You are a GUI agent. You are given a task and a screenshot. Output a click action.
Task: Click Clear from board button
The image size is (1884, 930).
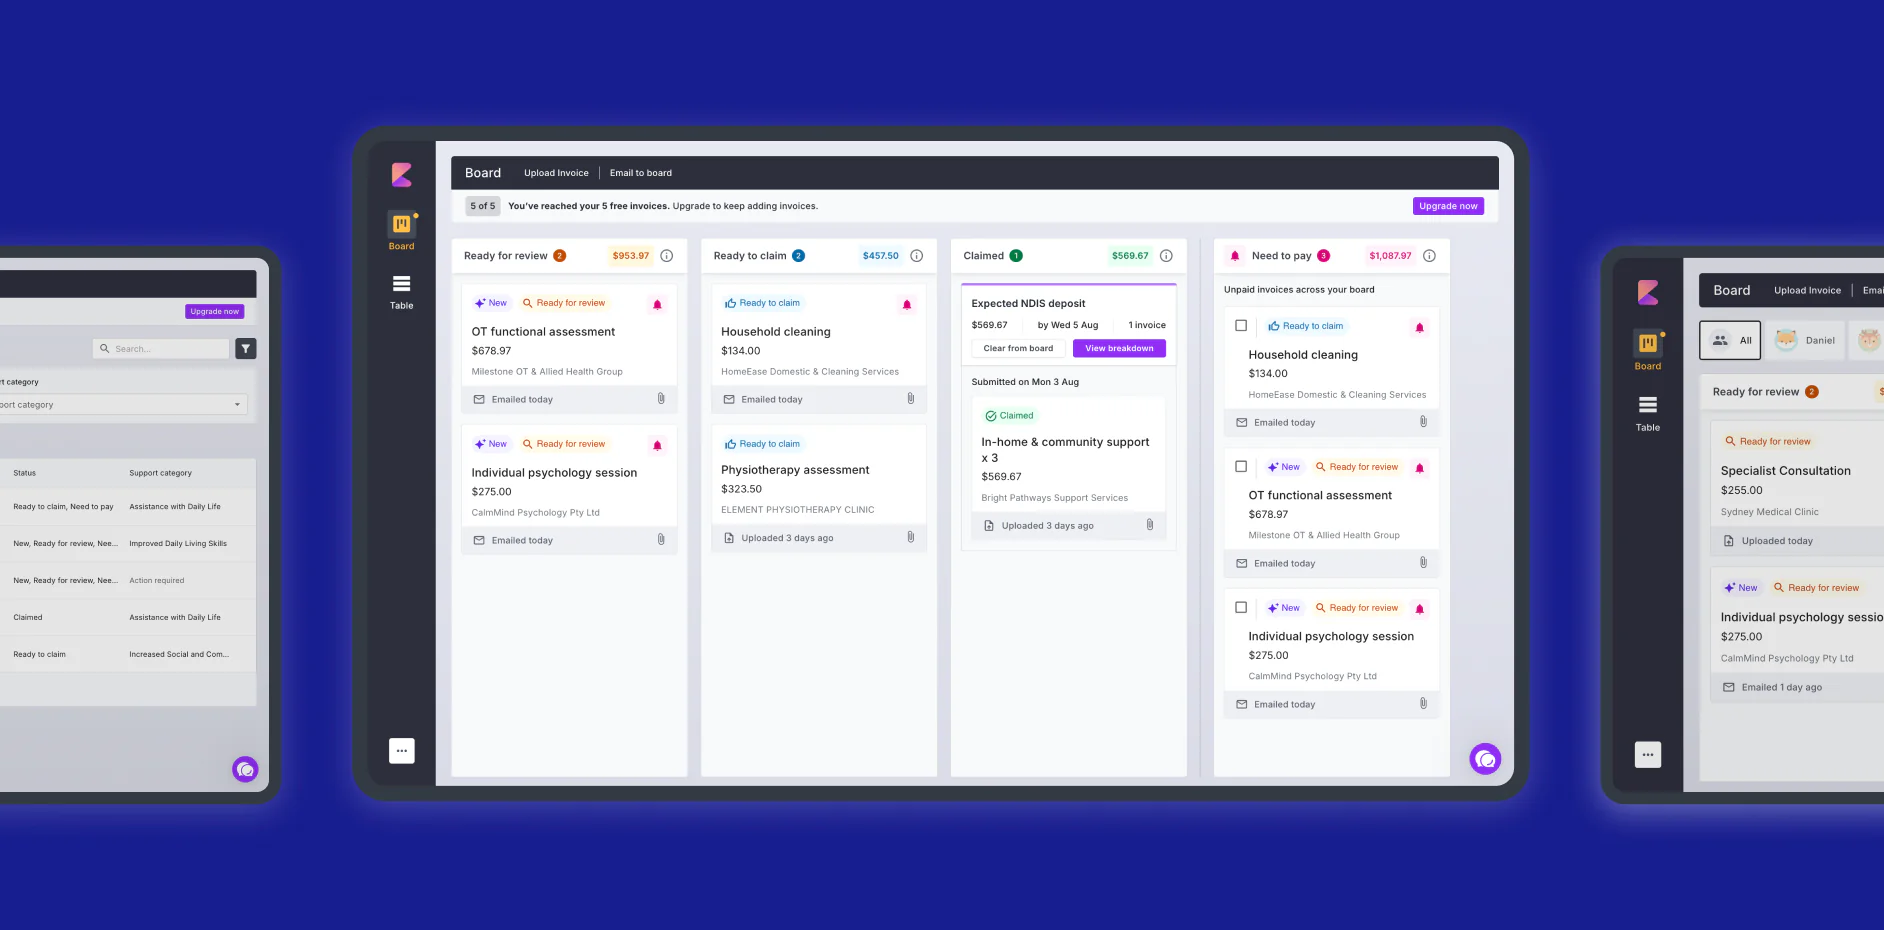[1018, 348]
